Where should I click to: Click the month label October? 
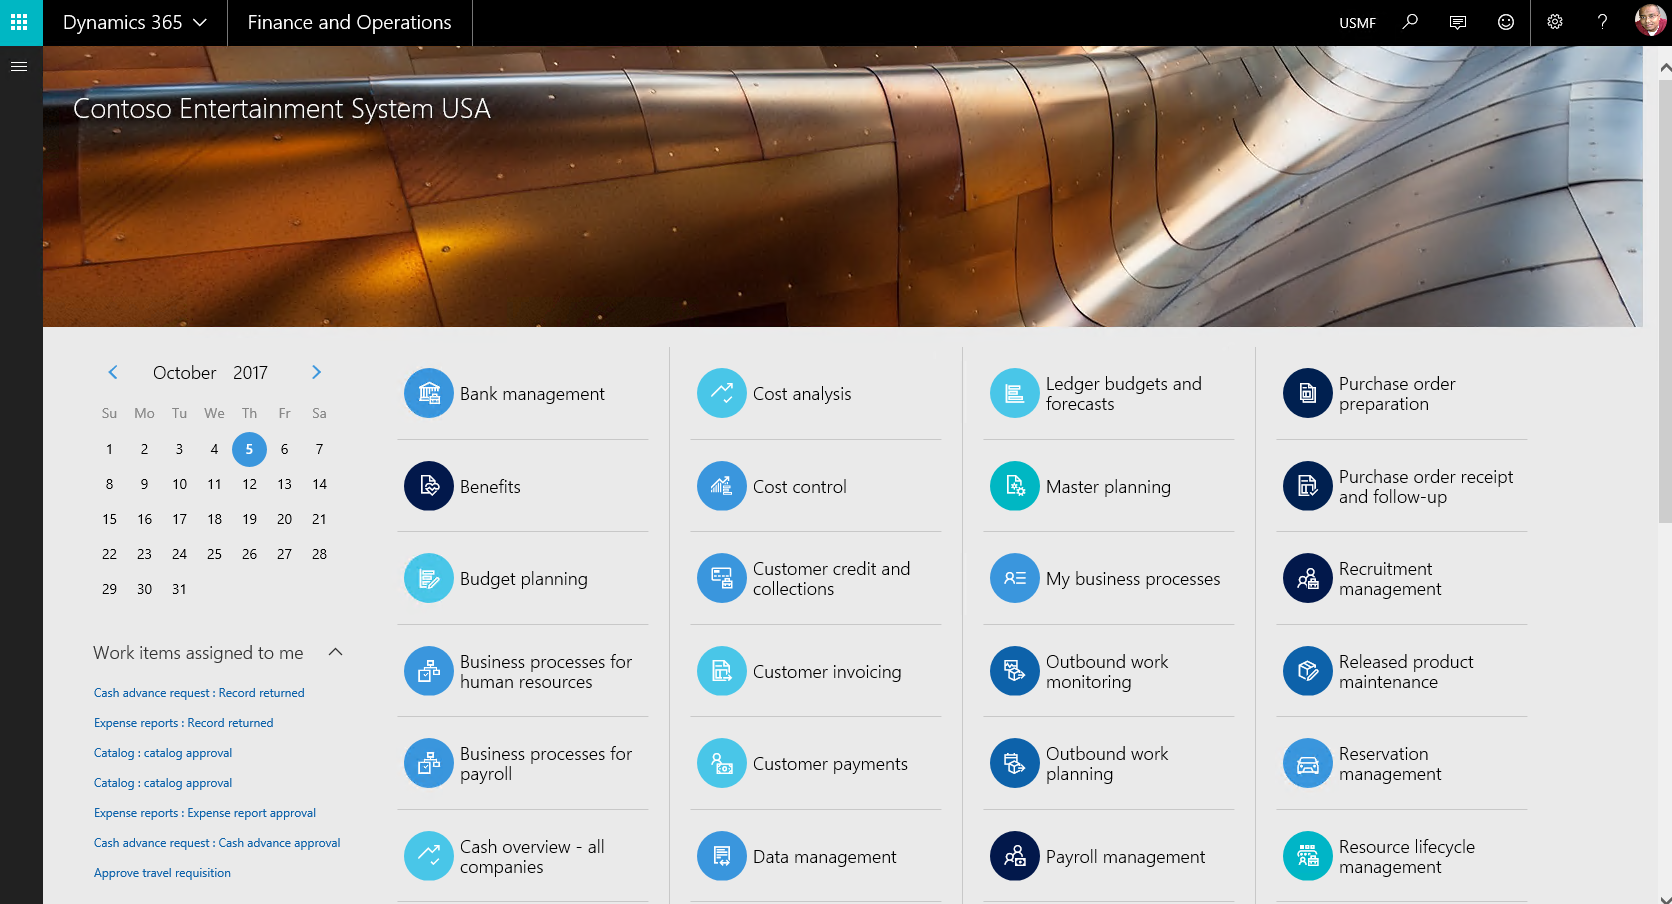click(x=184, y=373)
